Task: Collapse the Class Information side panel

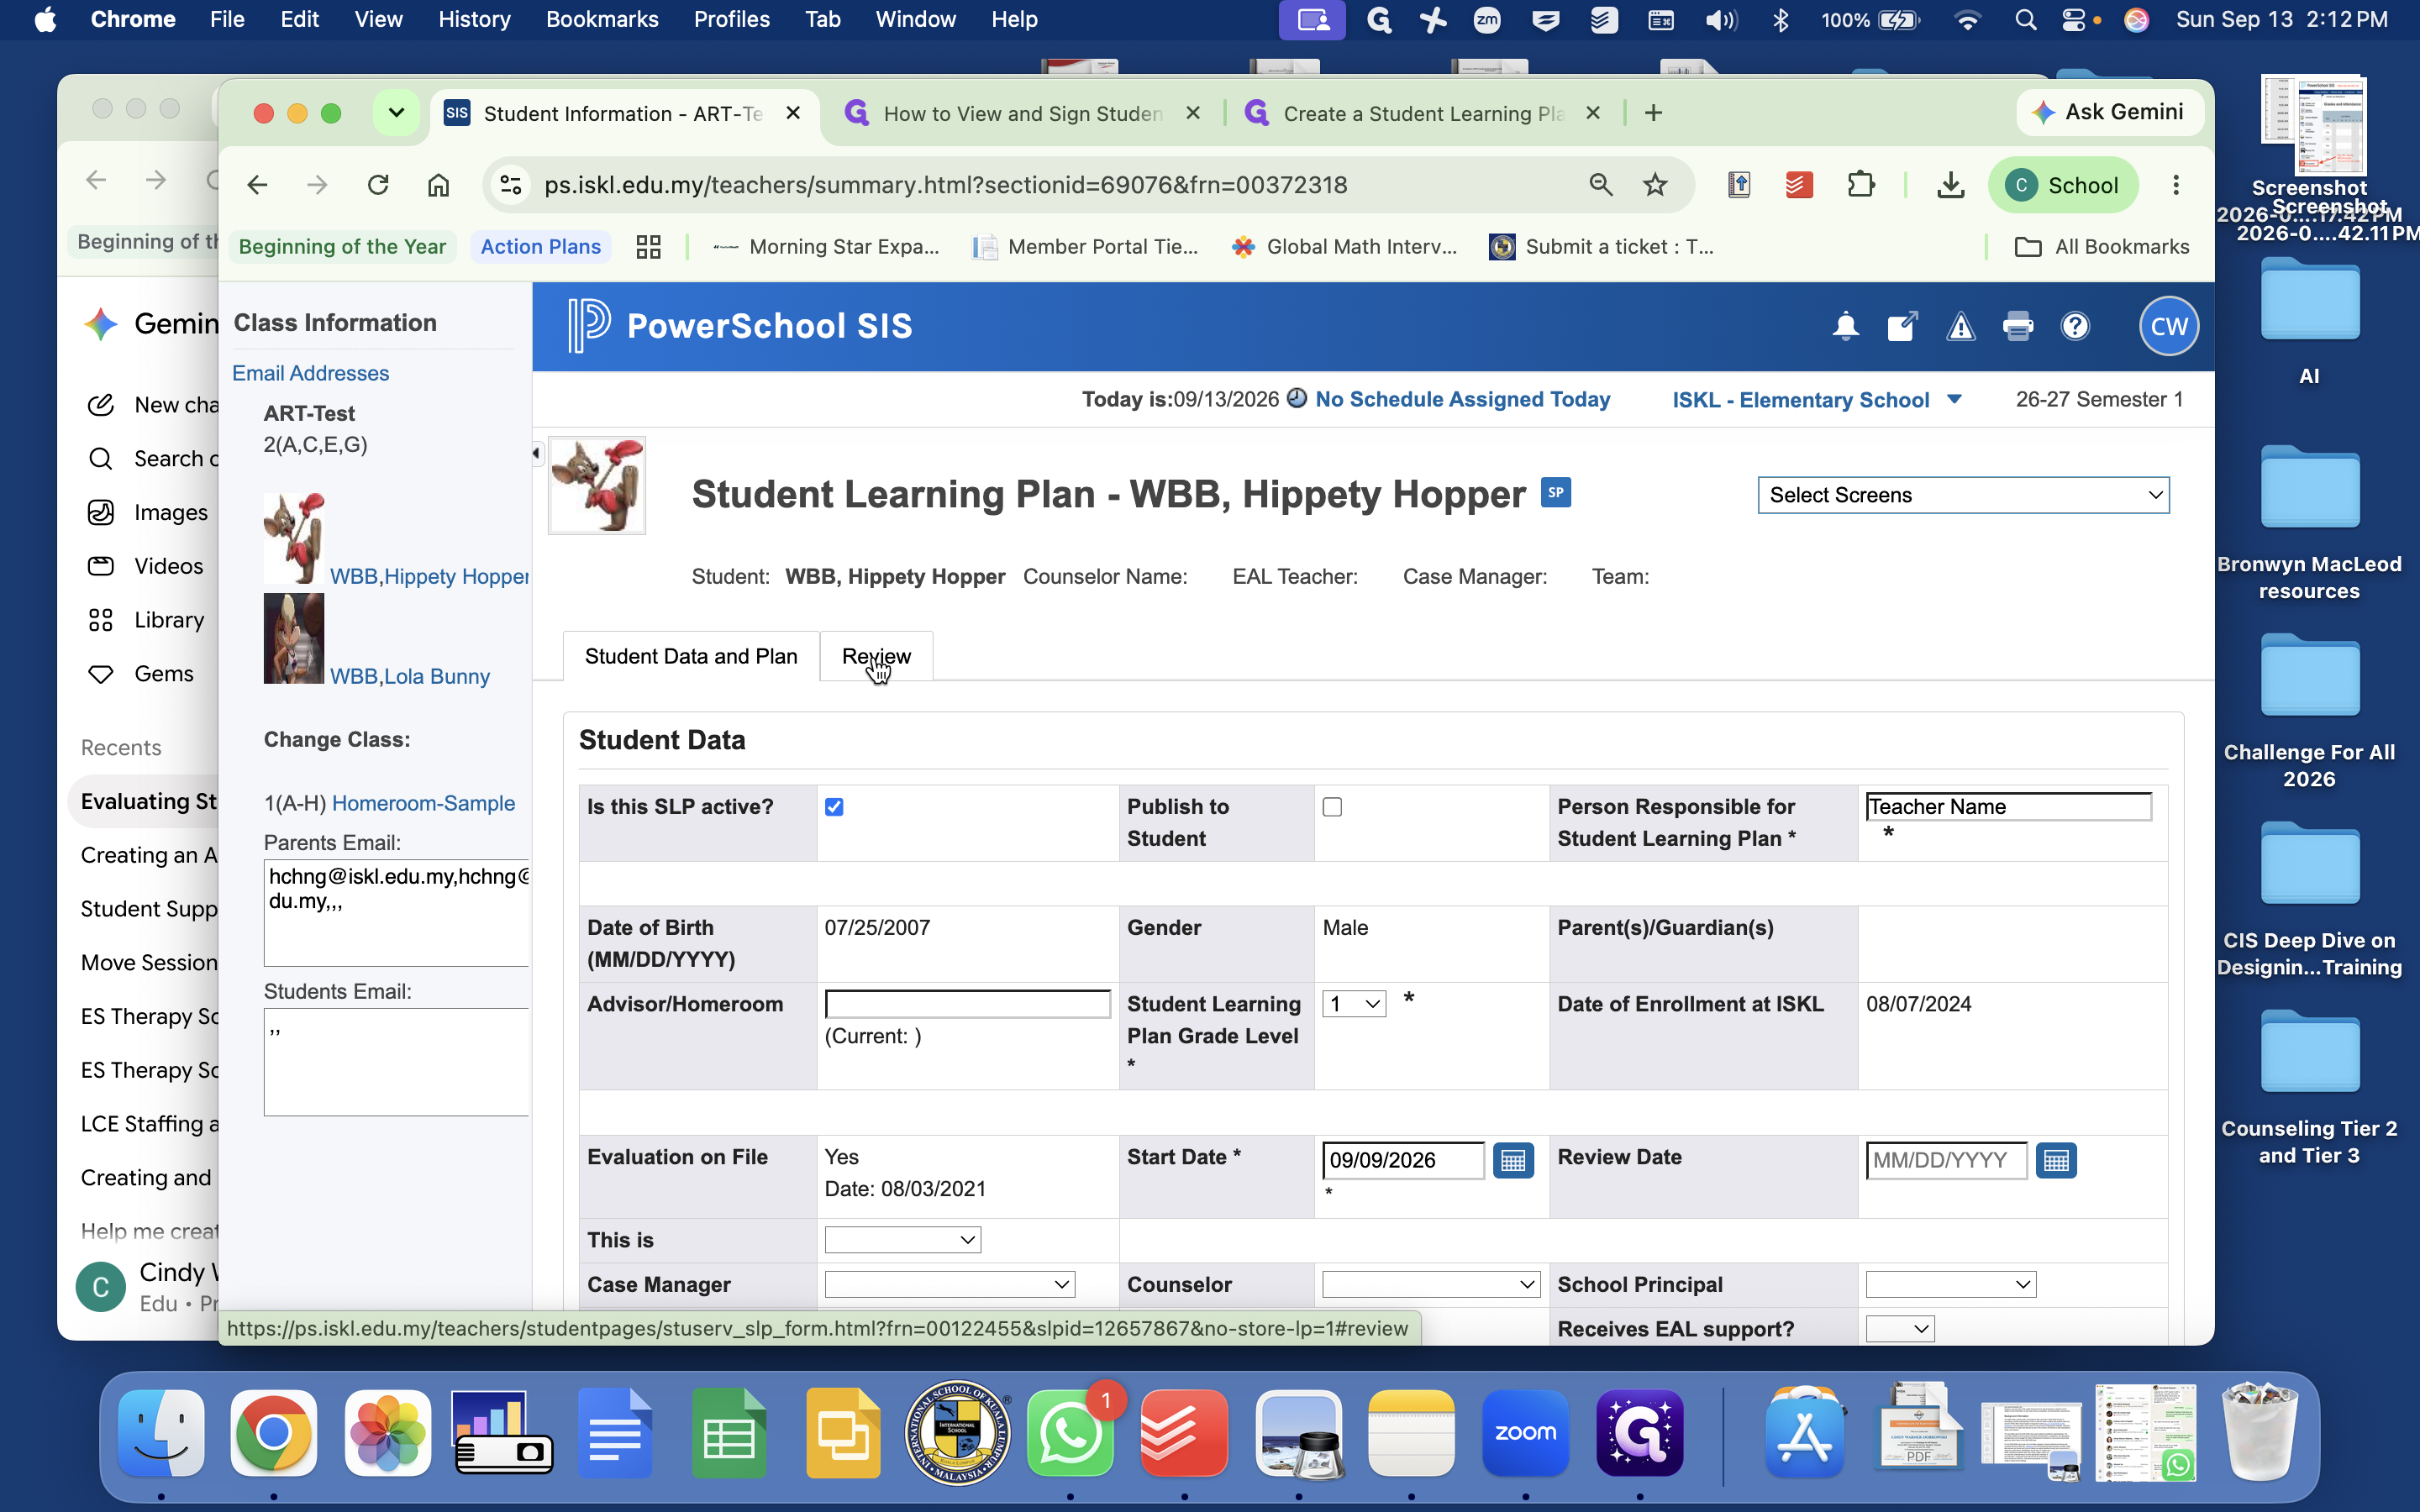Action: pyautogui.click(x=537, y=454)
